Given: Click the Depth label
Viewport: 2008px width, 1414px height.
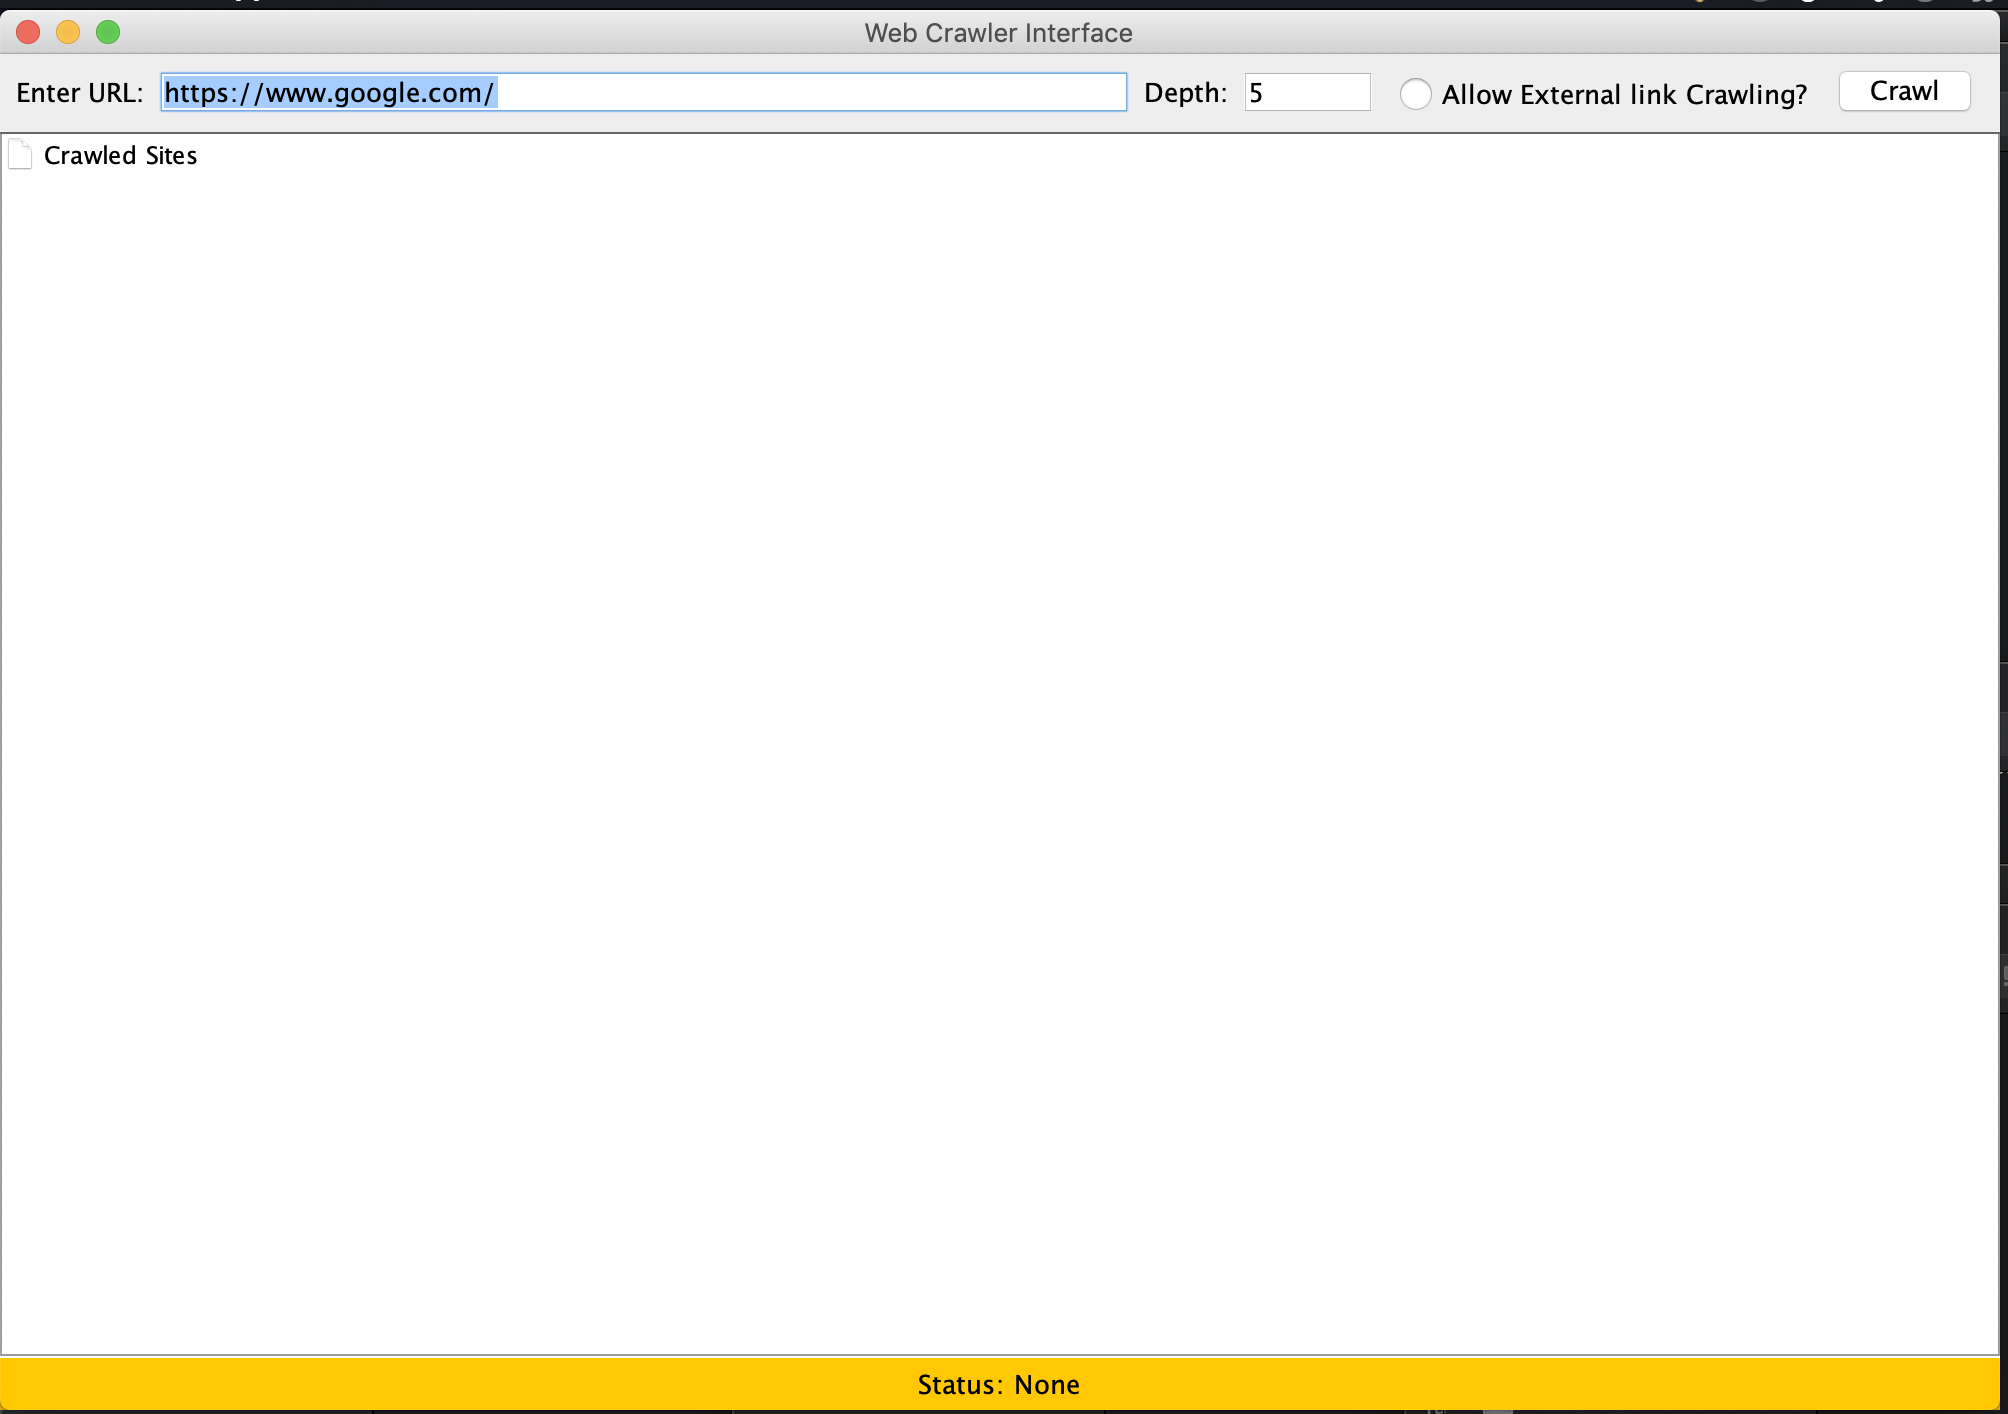Looking at the screenshot, I should coord(1185,93).
